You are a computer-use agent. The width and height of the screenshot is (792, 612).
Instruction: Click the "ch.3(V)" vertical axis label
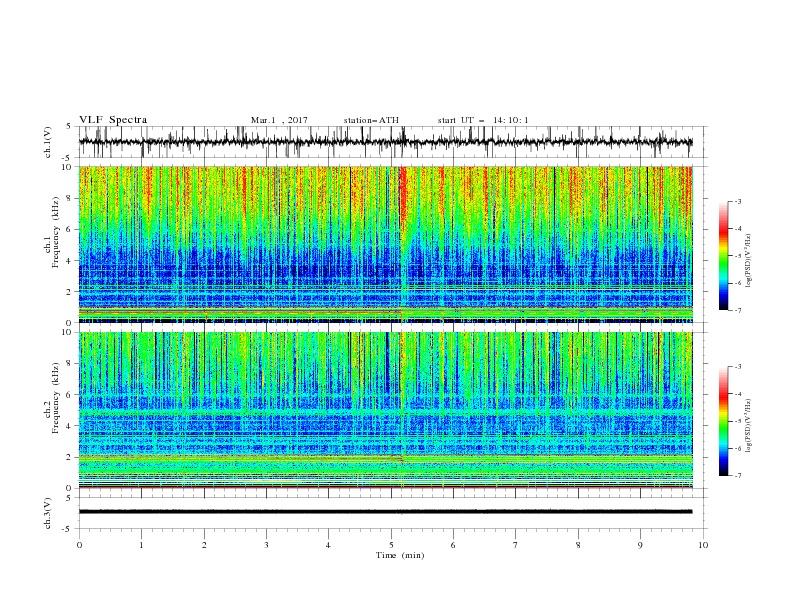click(48, 513)
